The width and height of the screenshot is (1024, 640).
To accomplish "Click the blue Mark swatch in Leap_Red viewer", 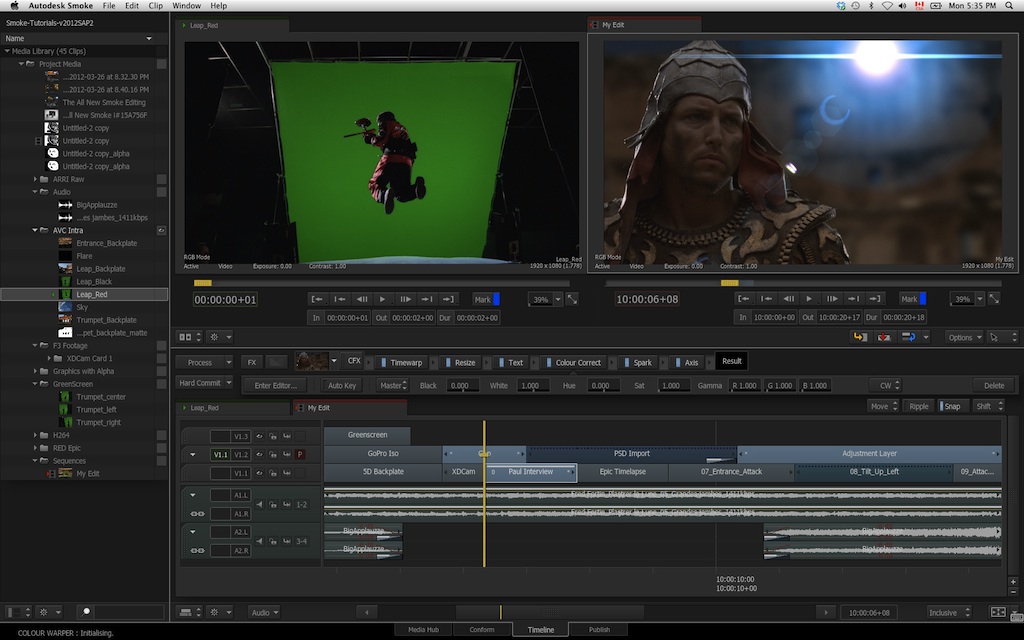I will tap(496, 299).
